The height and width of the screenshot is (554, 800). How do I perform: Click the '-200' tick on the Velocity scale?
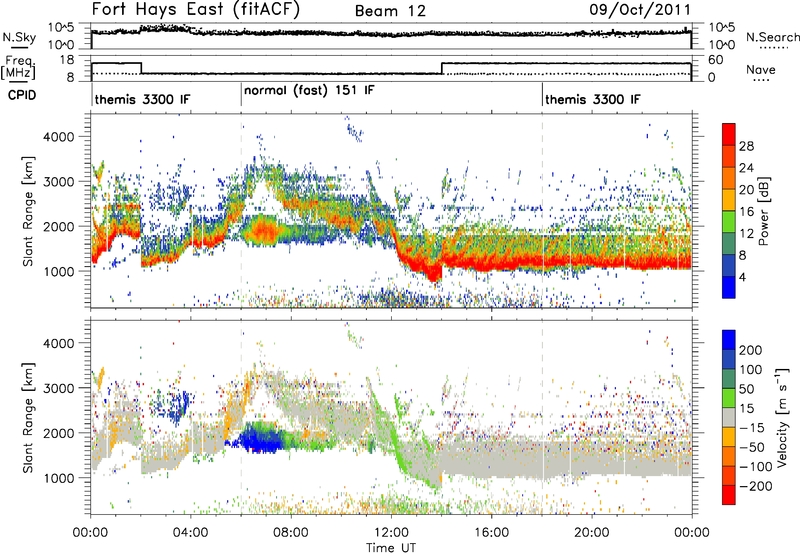point(756,486)
